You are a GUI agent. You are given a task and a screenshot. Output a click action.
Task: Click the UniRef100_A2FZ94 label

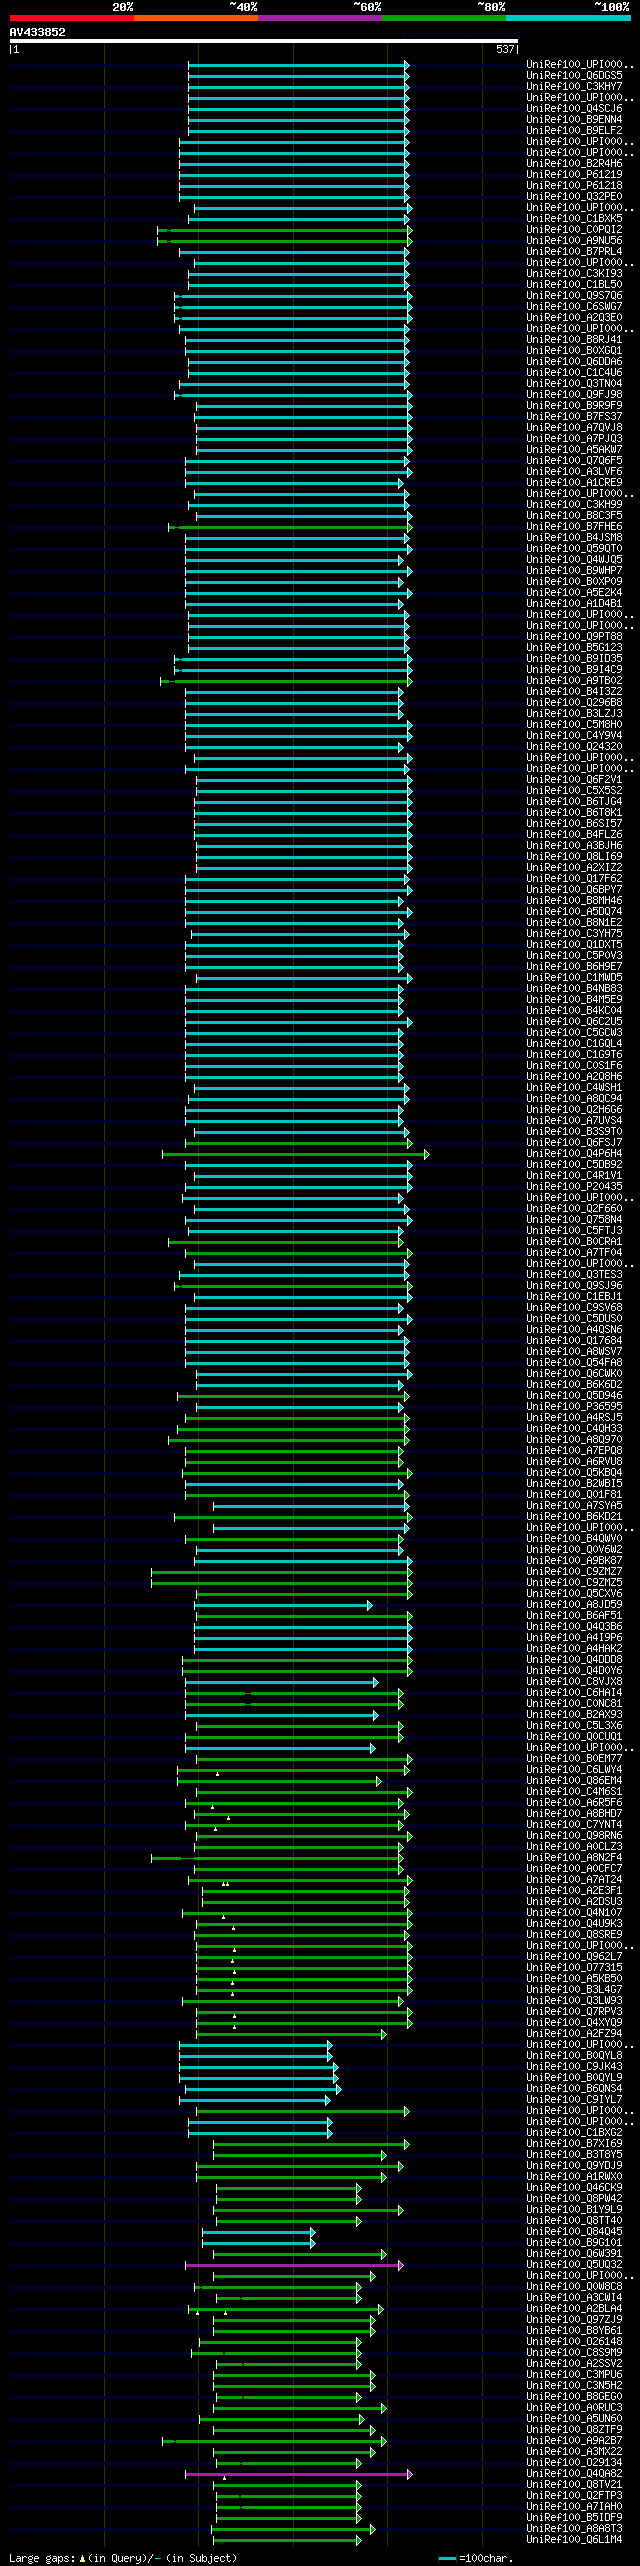tap(574, 2034)
